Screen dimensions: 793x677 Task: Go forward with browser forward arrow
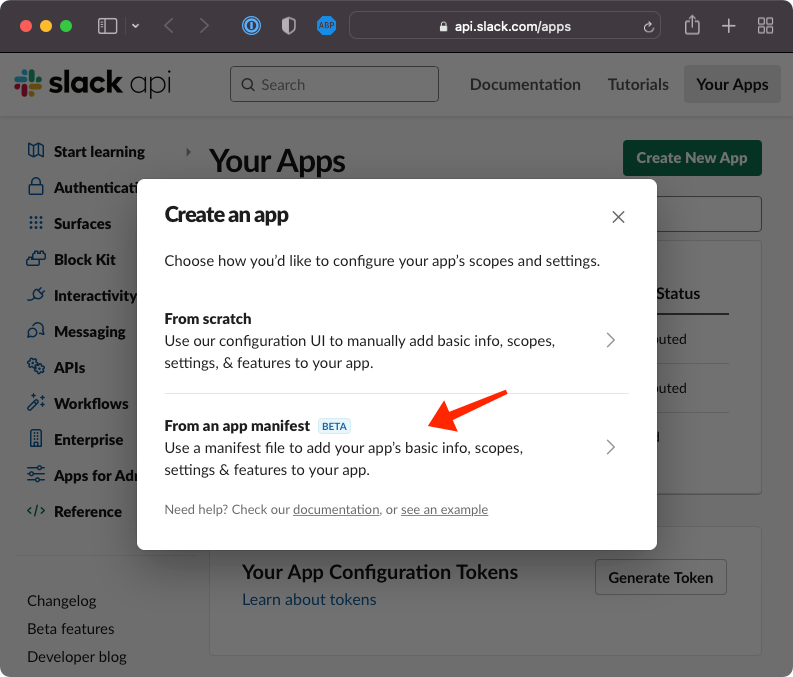click(x=204, y=26)
